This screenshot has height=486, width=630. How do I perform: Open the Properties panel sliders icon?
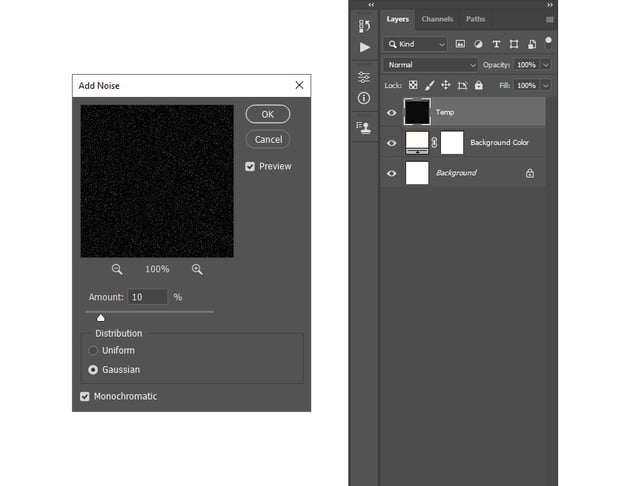pyautogui.click(x=364, y=77)
